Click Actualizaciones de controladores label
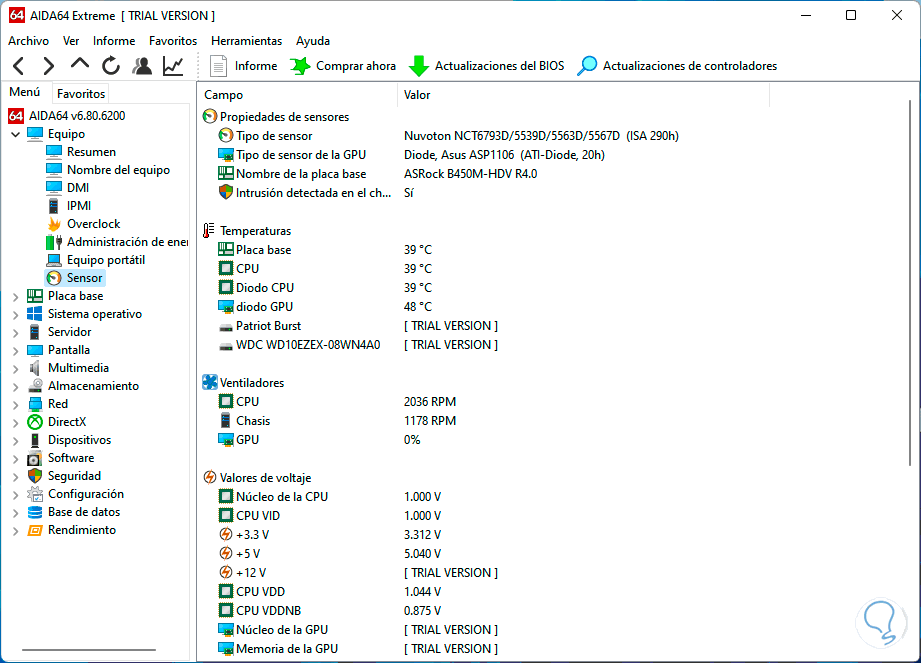Image resolution: width=921 pixels, height=663 pixels. pos(690,66)
